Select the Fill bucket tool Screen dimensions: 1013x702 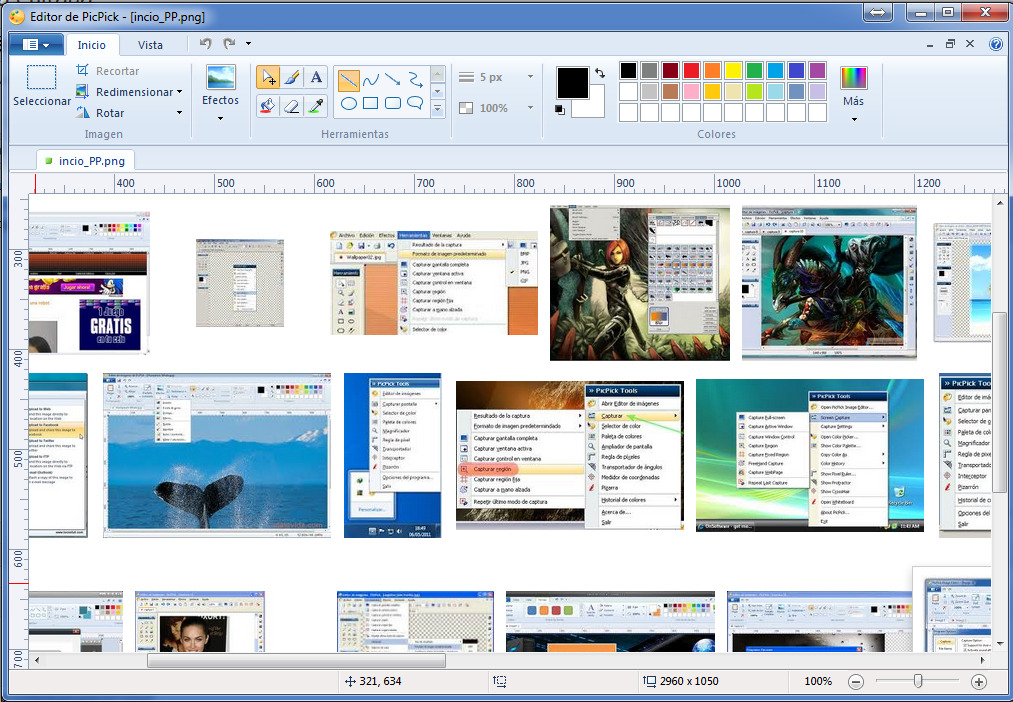point(267,105)
